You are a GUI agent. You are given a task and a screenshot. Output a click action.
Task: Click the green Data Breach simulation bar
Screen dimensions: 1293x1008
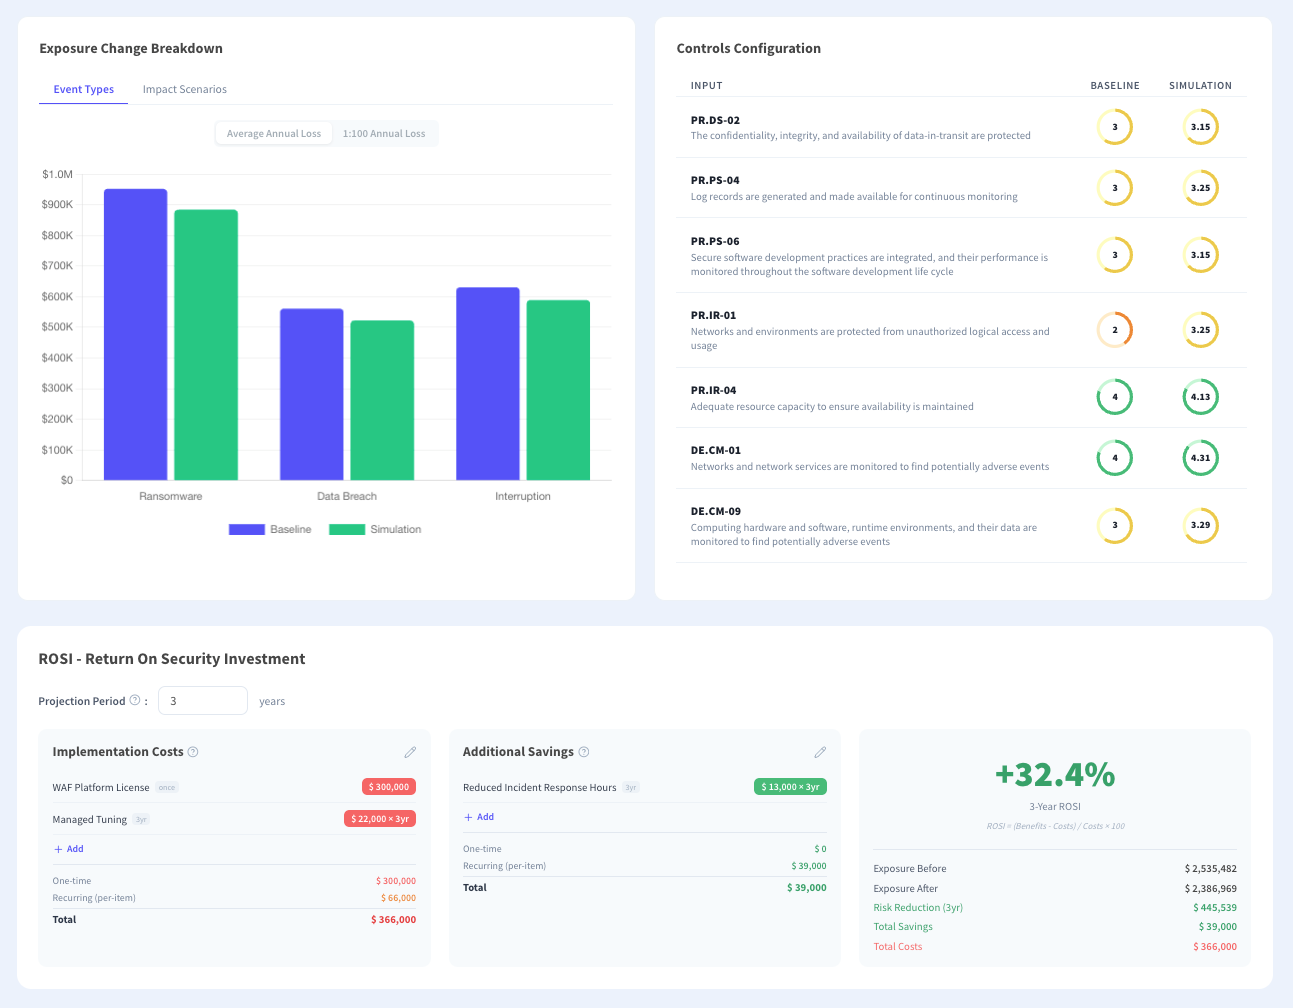pyautogui.click(x=382, y=401)
